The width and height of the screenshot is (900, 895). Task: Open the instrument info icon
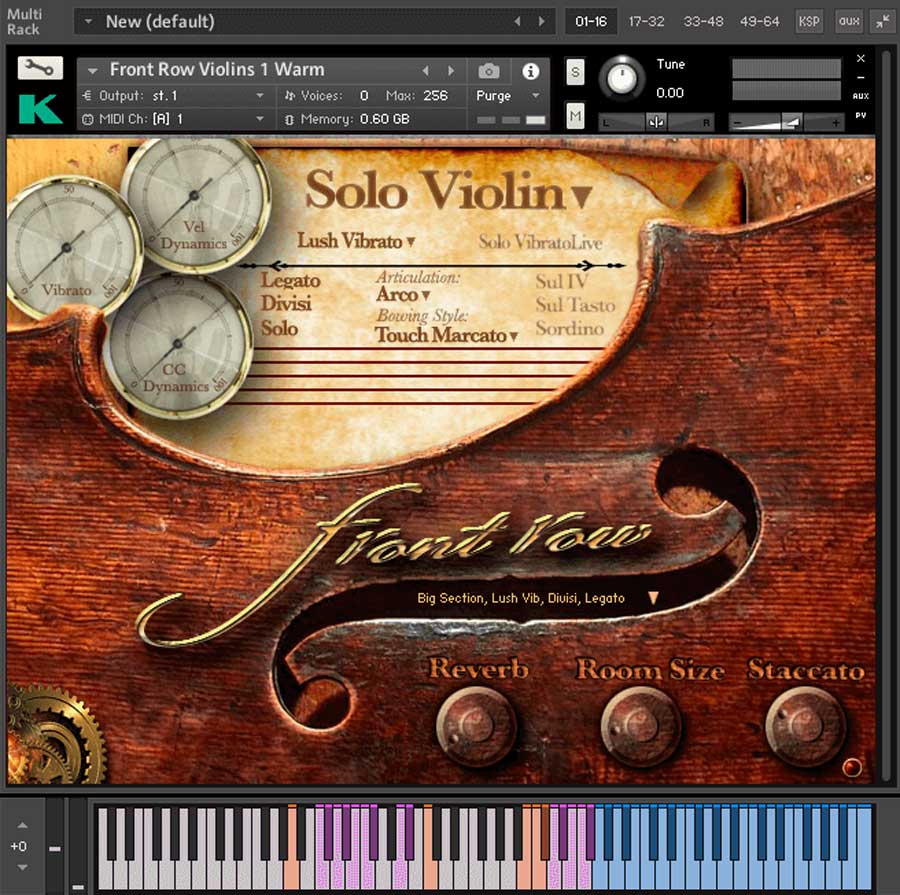click(530, 71)
